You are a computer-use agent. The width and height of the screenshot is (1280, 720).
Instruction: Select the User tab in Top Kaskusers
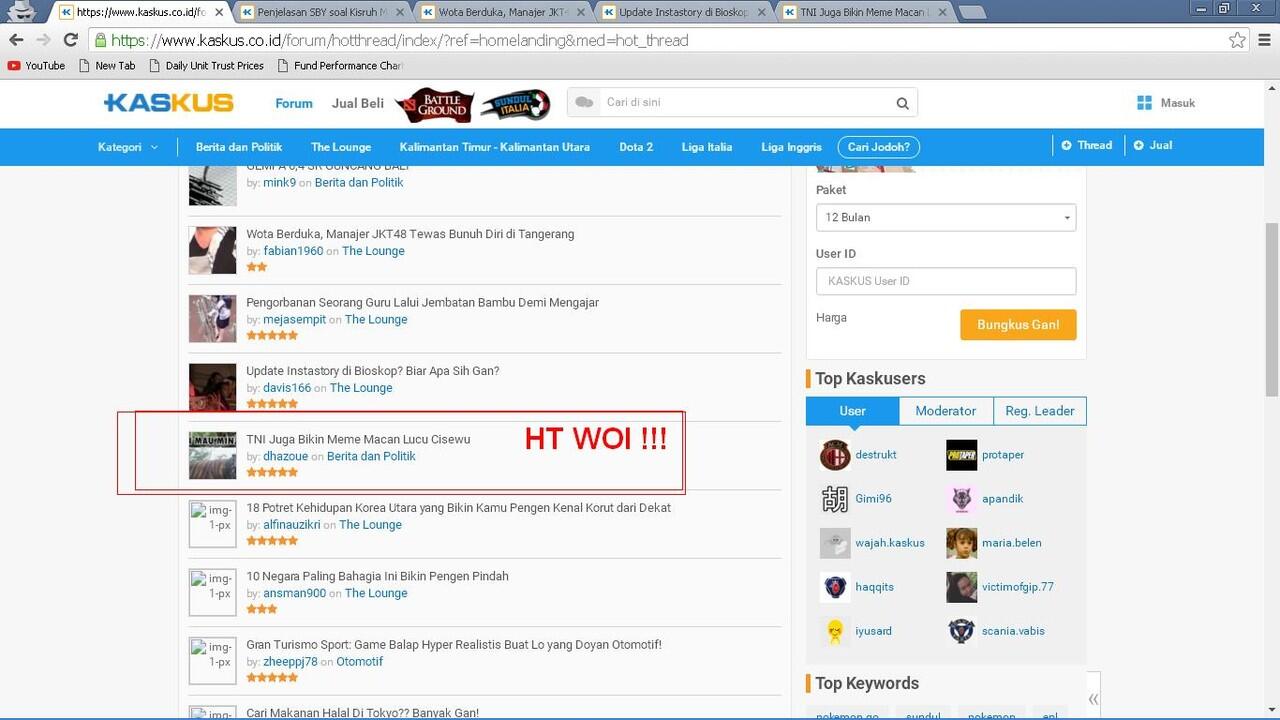[x=853, y=411]
